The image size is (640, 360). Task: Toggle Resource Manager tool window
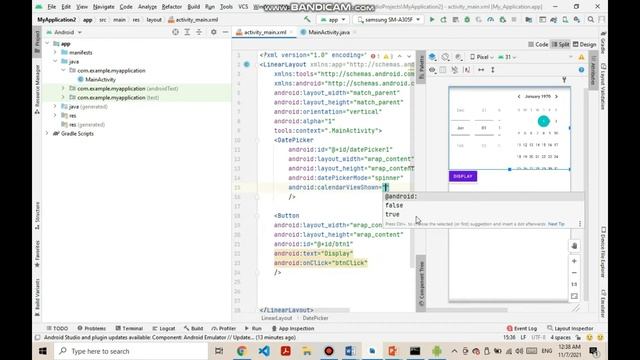37,89
